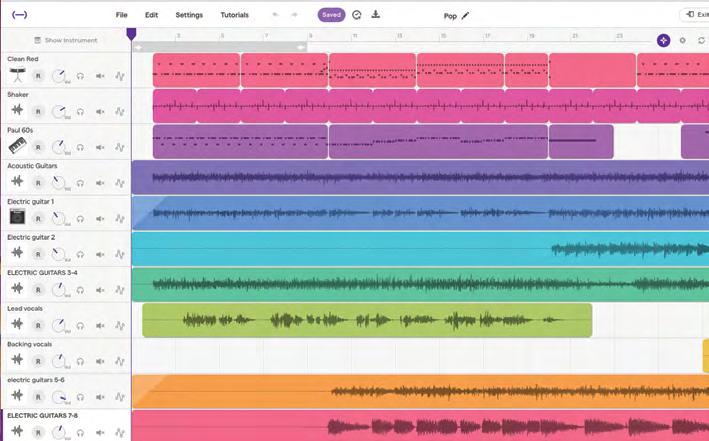Mute the ELECTRIC GUITARS 7-8 track
709x441 pixels.
(100, 432)
